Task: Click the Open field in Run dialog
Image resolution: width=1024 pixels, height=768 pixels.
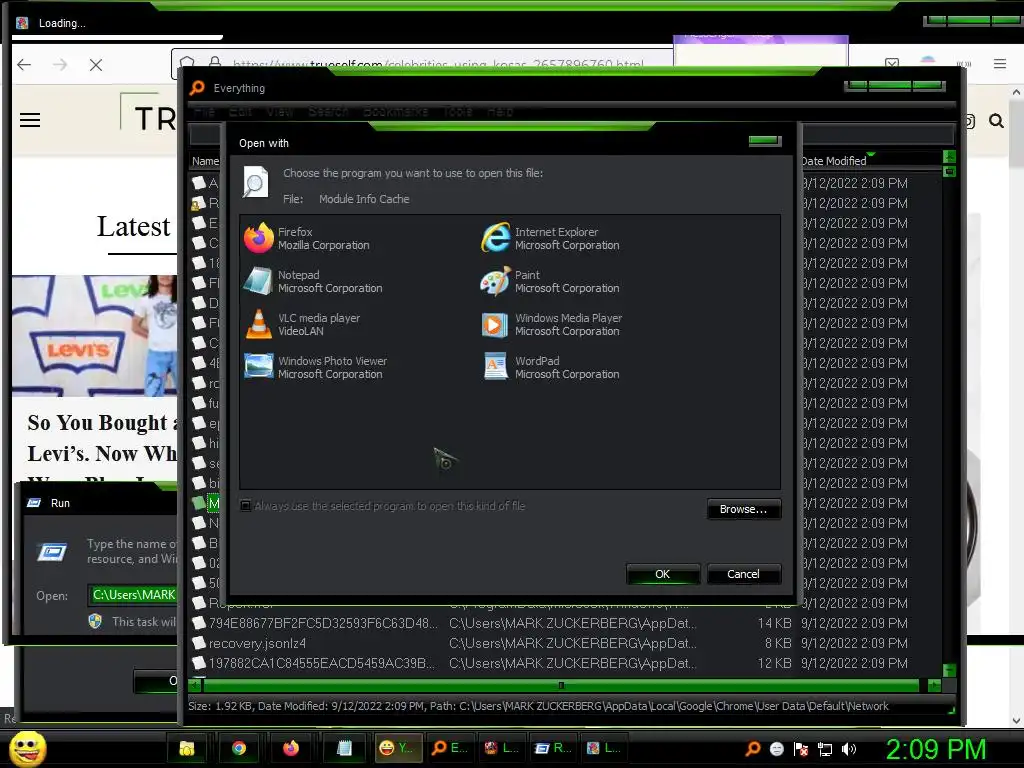Action: click(x=133, y=595)
